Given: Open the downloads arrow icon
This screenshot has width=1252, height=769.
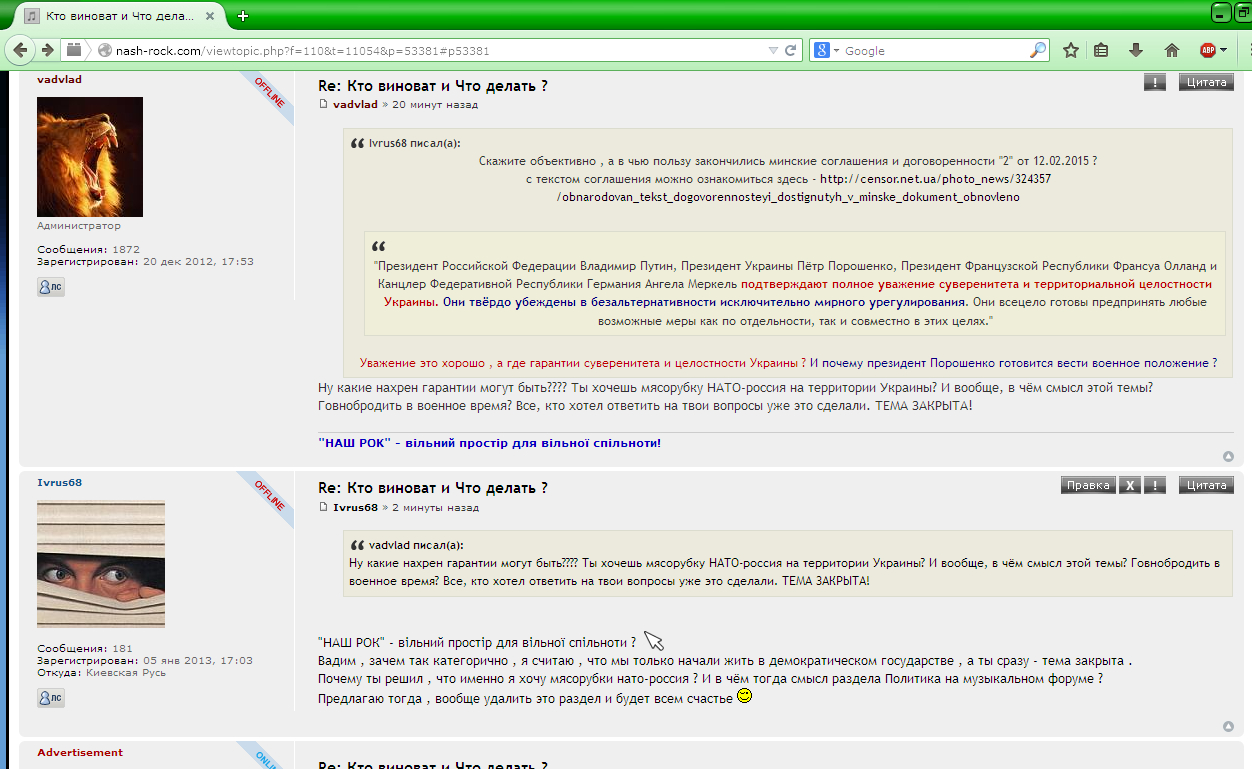Looking at the screenshot, I should (1136, 50).
